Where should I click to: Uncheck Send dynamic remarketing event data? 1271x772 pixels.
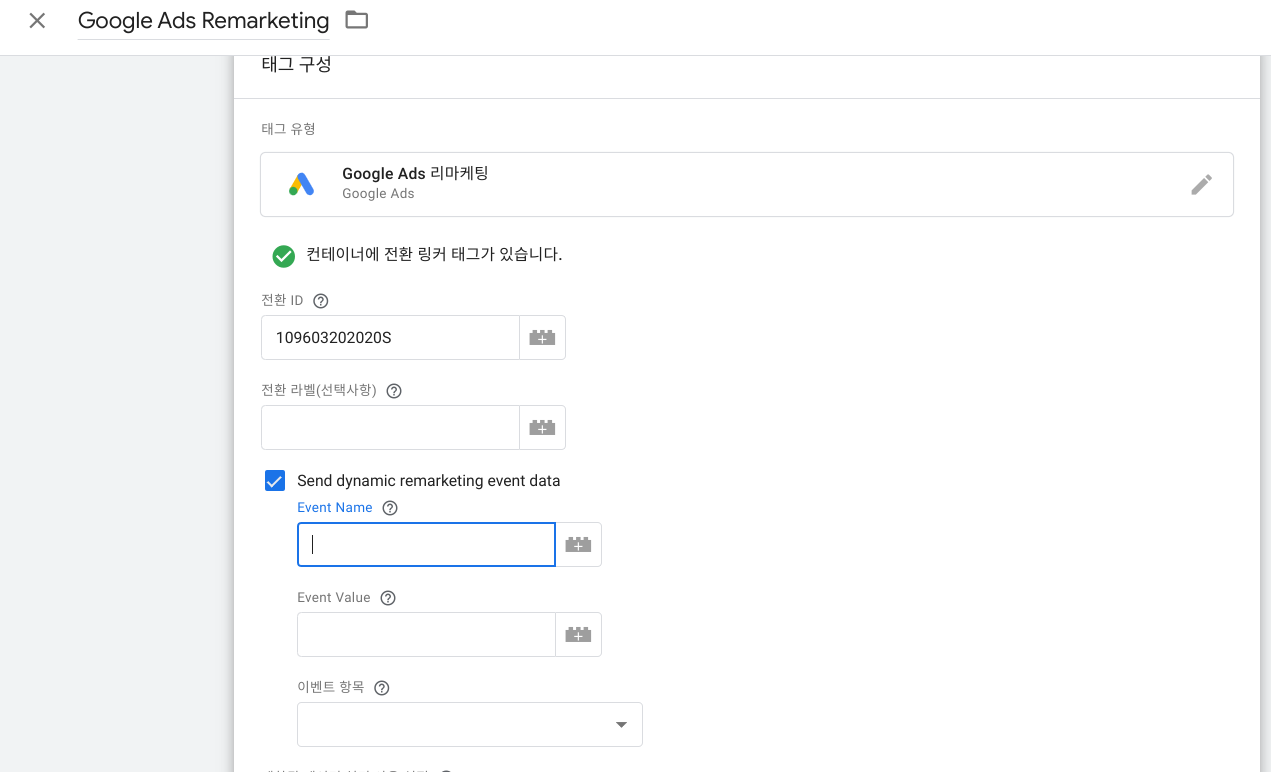(275, 481)
